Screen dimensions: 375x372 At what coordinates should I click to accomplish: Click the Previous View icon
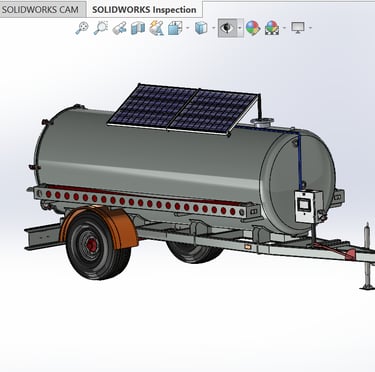tap(119, 28)
